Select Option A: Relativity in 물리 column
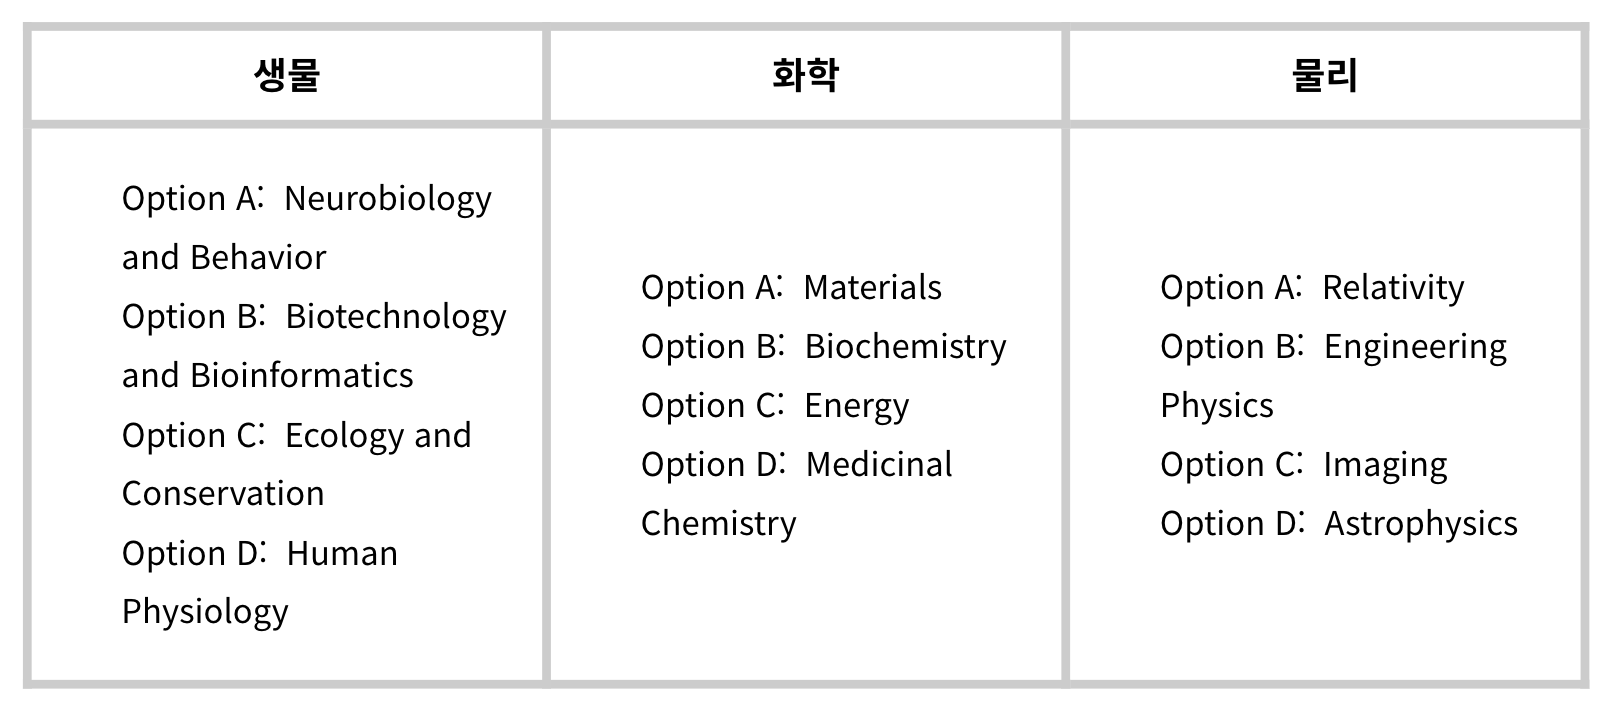The height and width of the screenshot is (722, 1608). tap(1312, 288)
